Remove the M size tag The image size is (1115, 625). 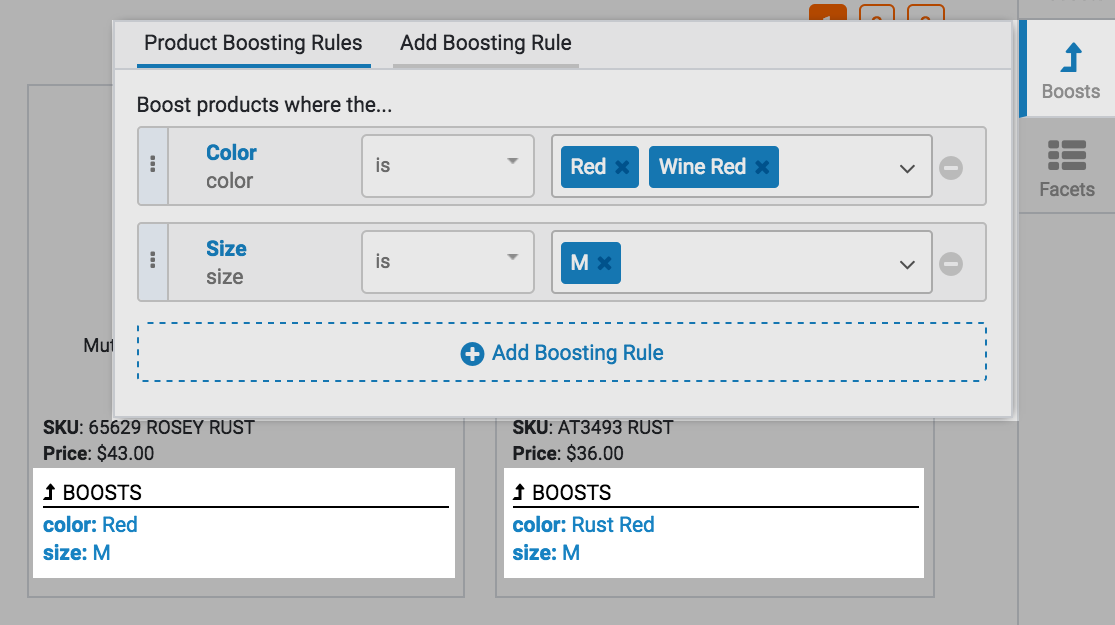[x=604, y=263]
